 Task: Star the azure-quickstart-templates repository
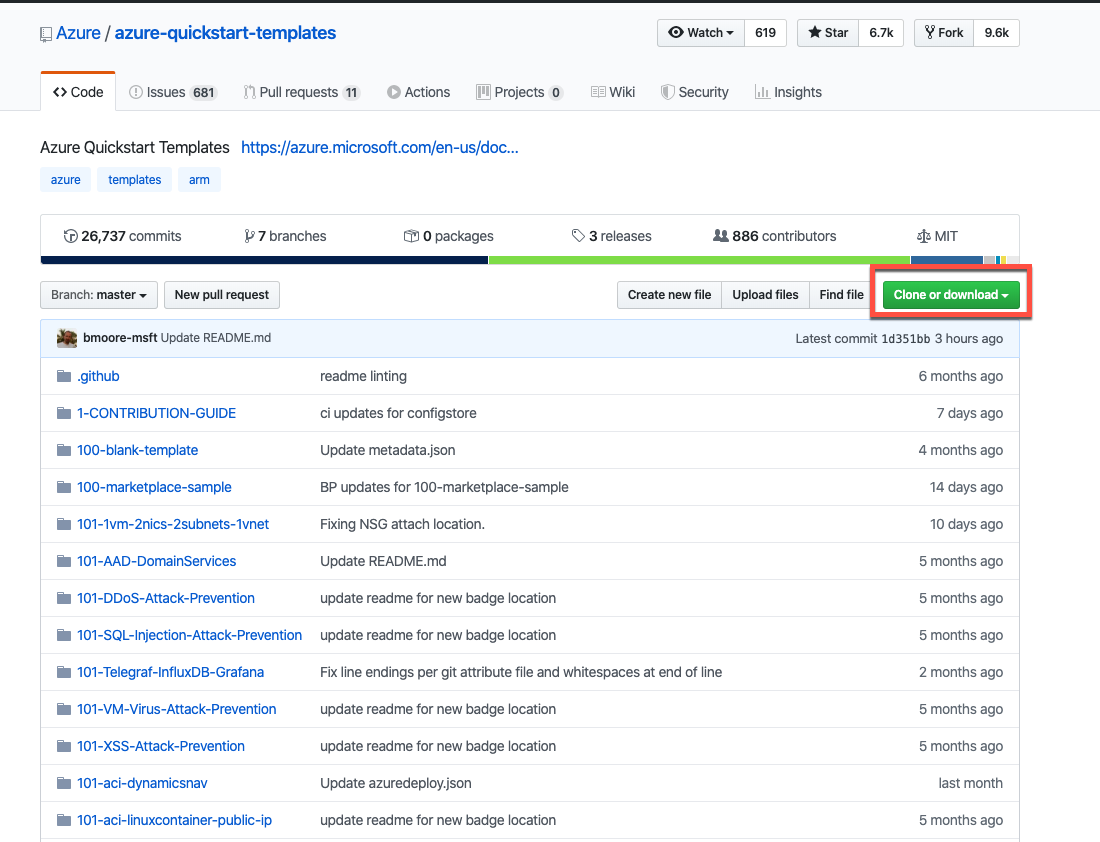tap(827, 32)
